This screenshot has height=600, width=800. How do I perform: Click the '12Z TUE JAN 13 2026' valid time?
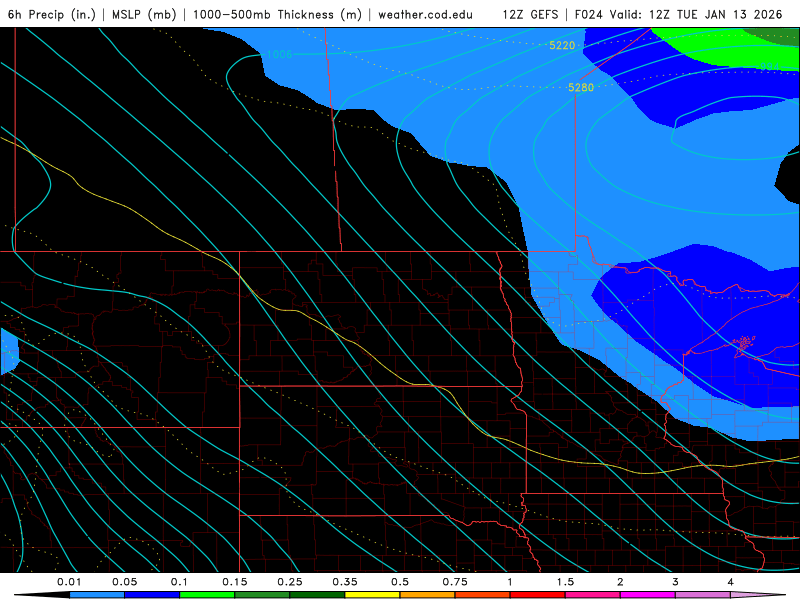[716, 14]
